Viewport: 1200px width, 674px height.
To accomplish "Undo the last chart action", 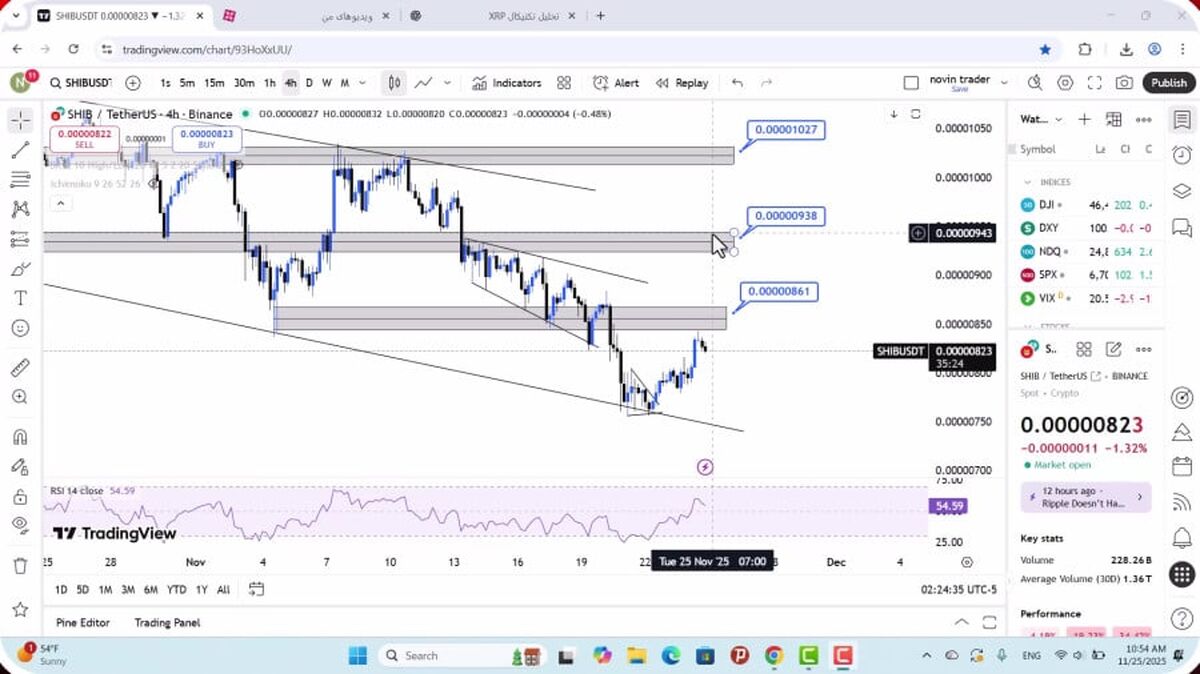I will pos(738,83).
